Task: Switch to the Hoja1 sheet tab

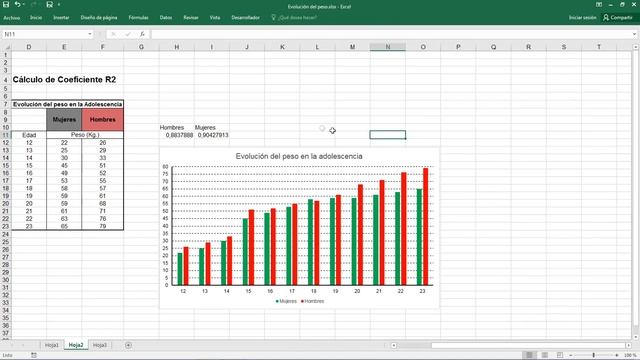Action: tap(52, 345)
